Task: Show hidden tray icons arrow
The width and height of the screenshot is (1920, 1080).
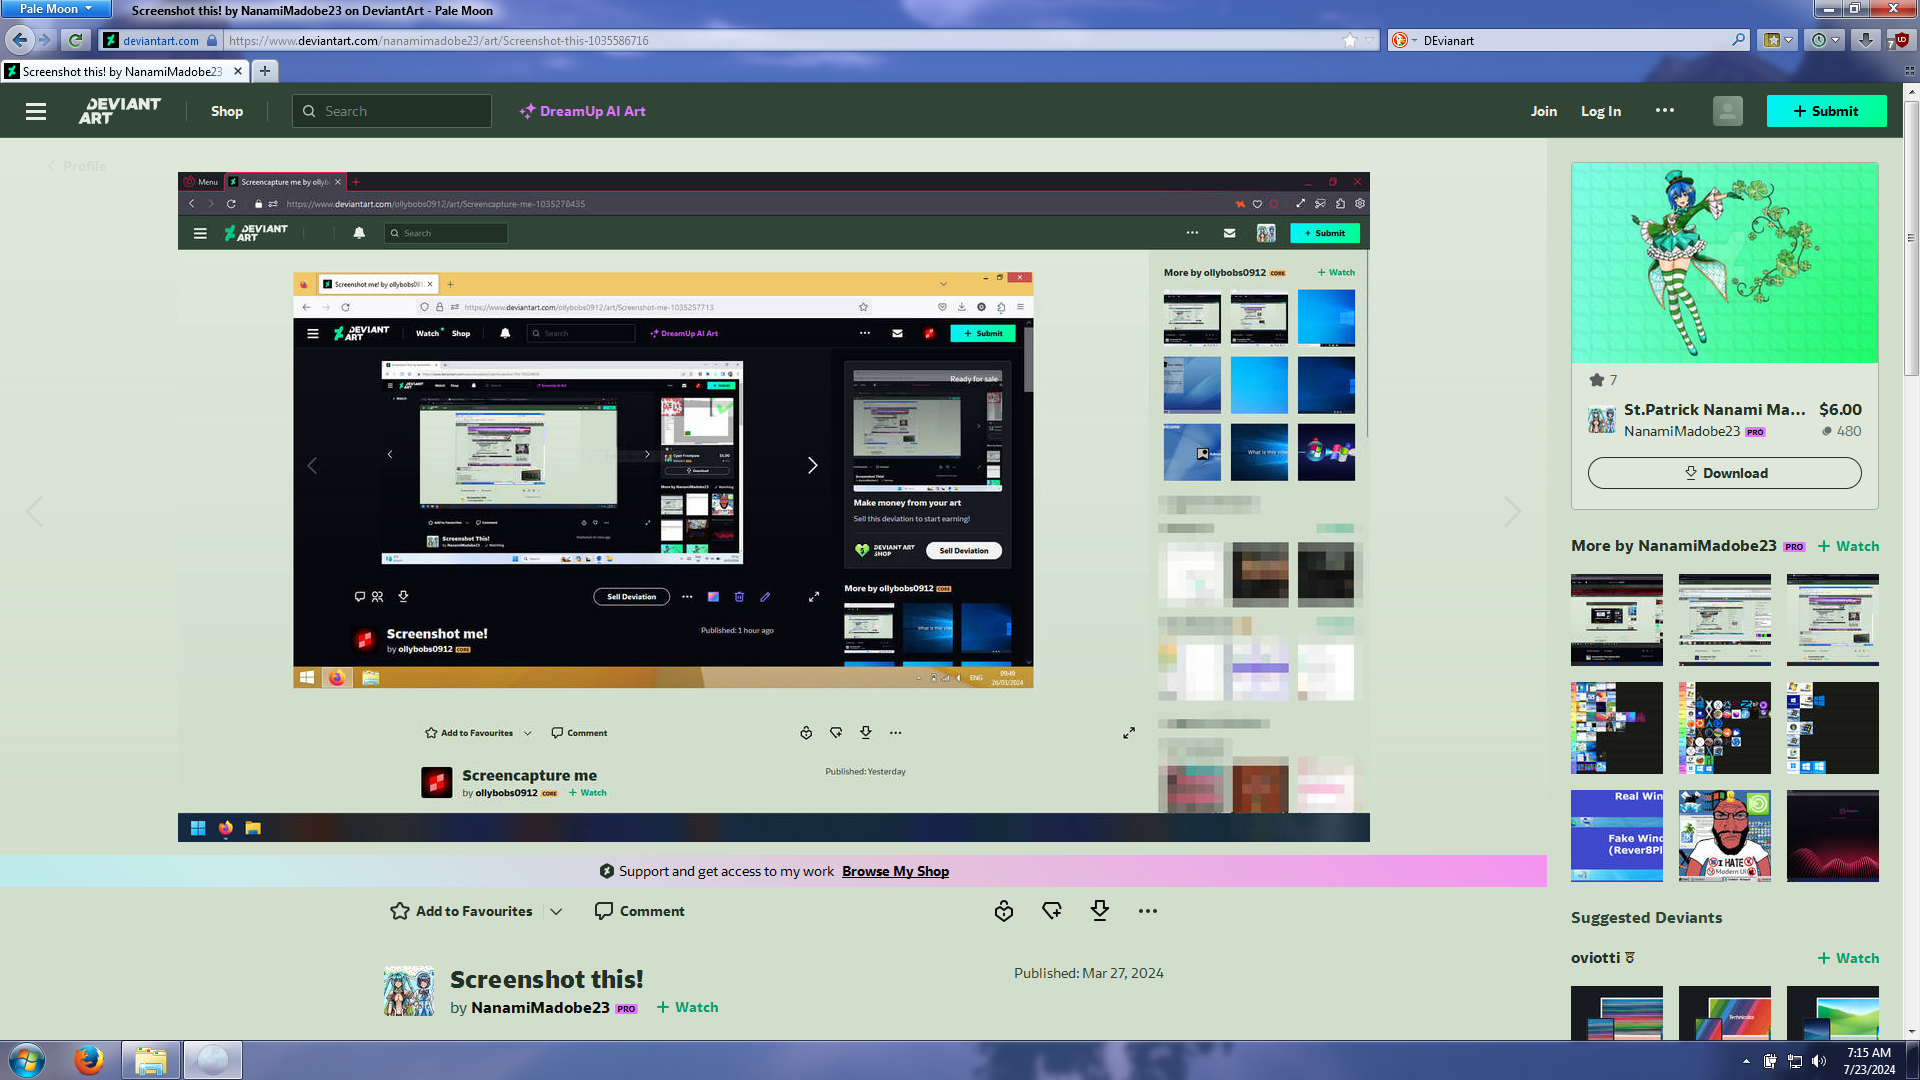Action: (x=1746, y=1061)
